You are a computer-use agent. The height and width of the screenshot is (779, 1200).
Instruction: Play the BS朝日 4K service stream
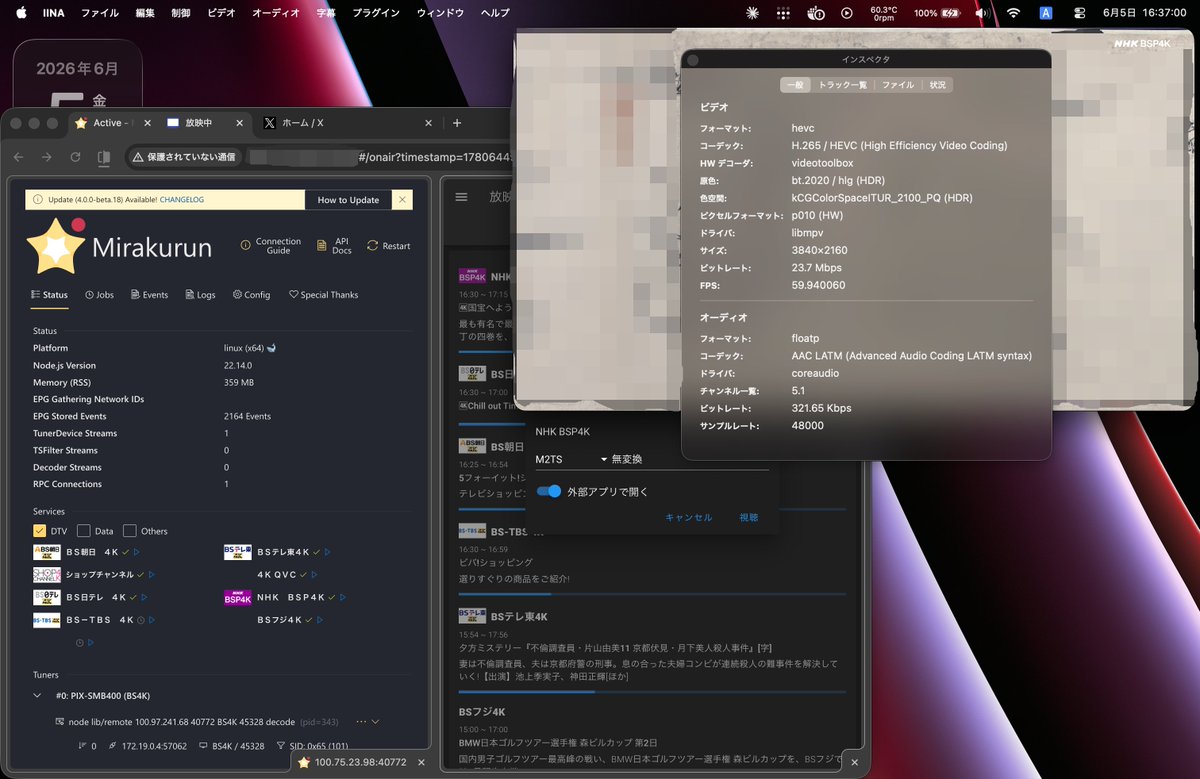(x=137, y=552)
